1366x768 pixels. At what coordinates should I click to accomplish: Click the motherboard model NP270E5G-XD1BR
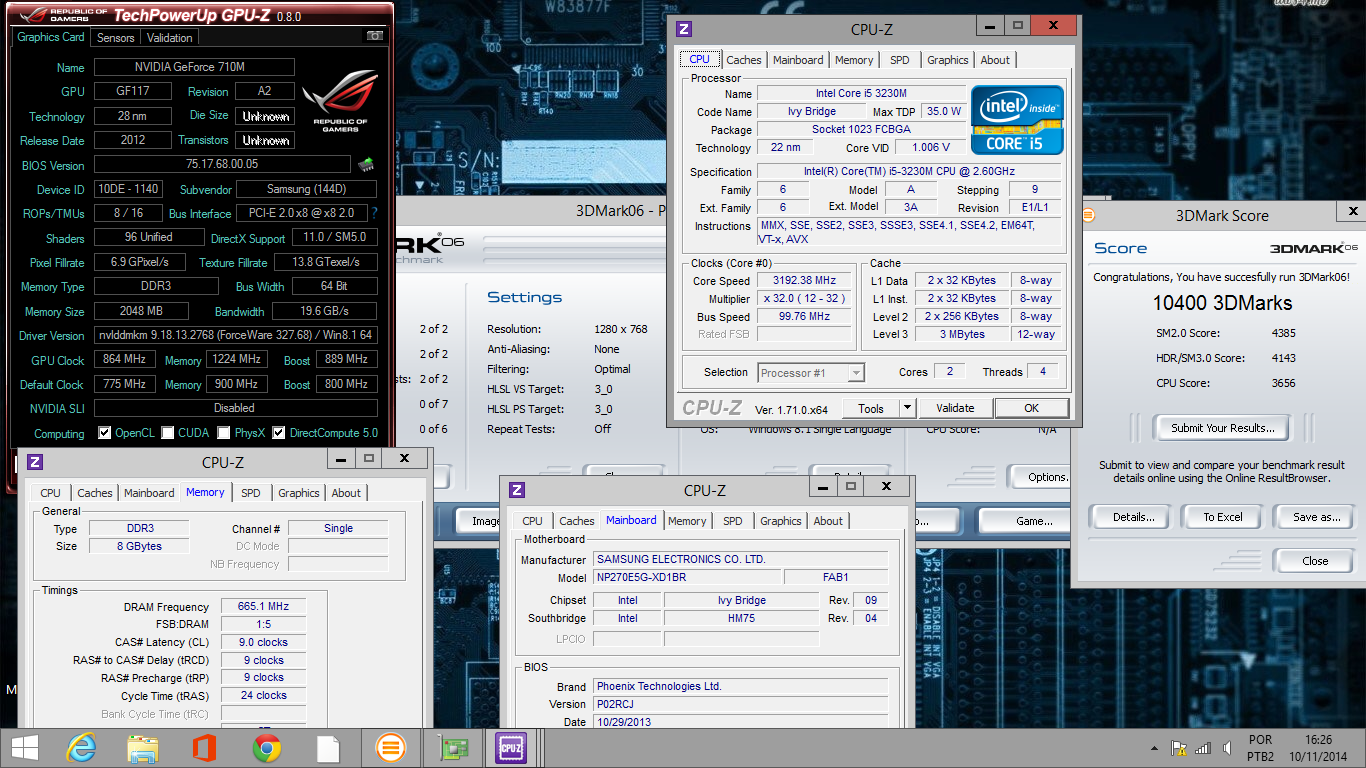[687, 577]
